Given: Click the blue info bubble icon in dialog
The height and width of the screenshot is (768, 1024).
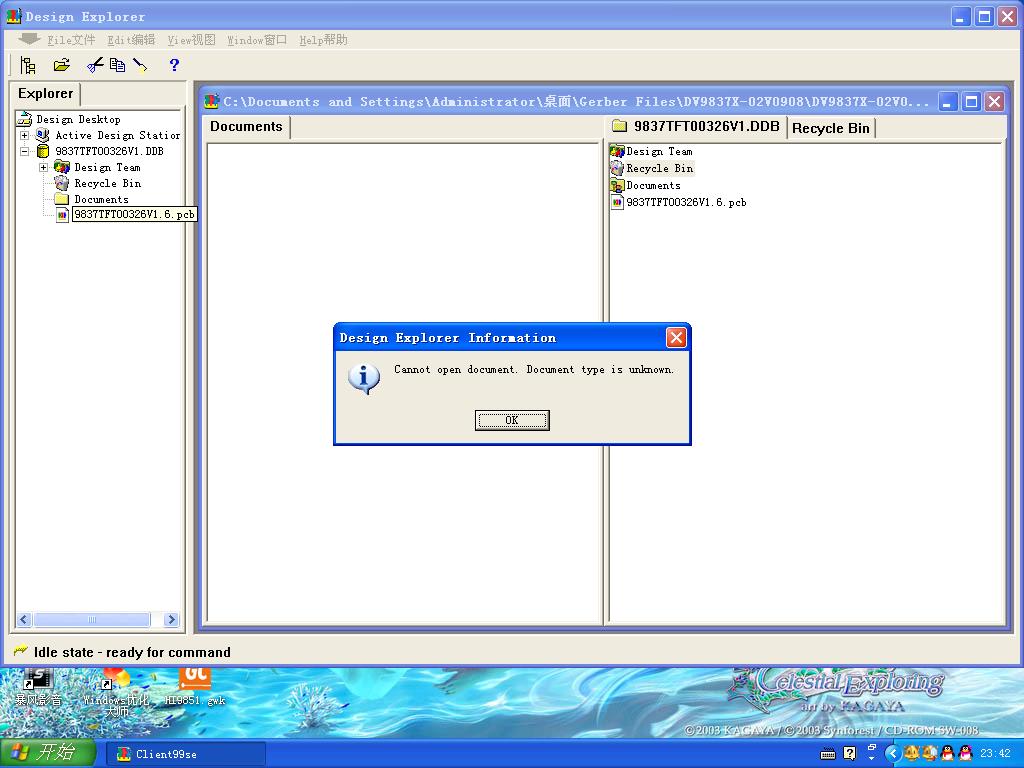Looking at the screenshot, I should 364,379.
